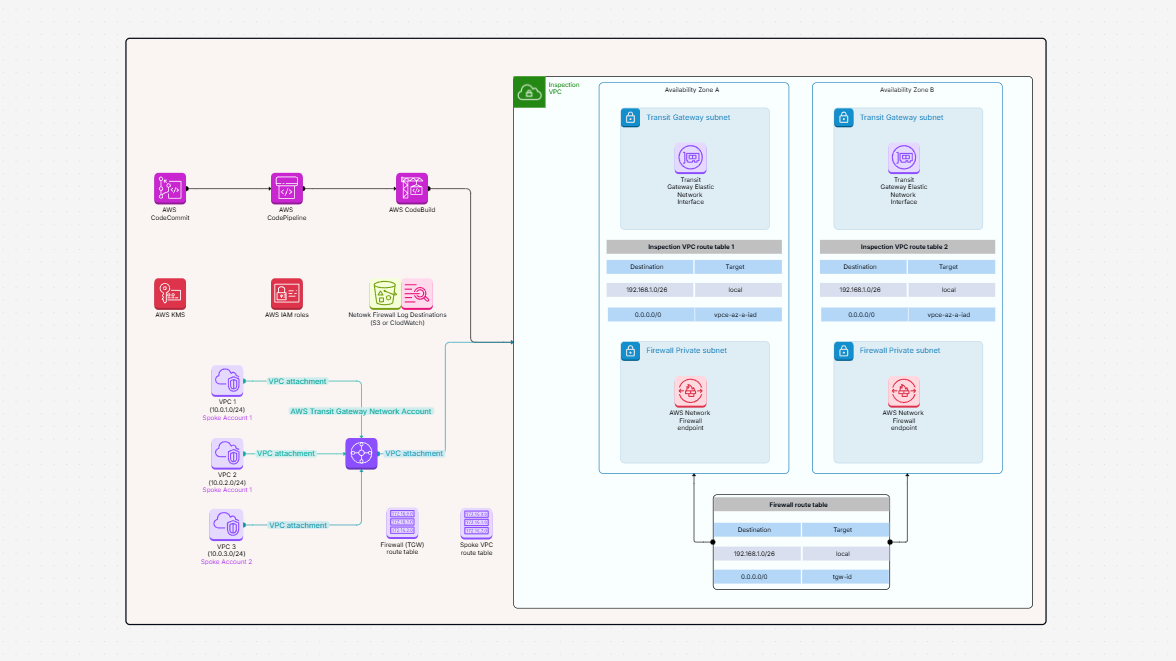This screenshot has width=1176, height=661.
Task: Switch to the Availability Zone B section
Action: pos(906,89)
